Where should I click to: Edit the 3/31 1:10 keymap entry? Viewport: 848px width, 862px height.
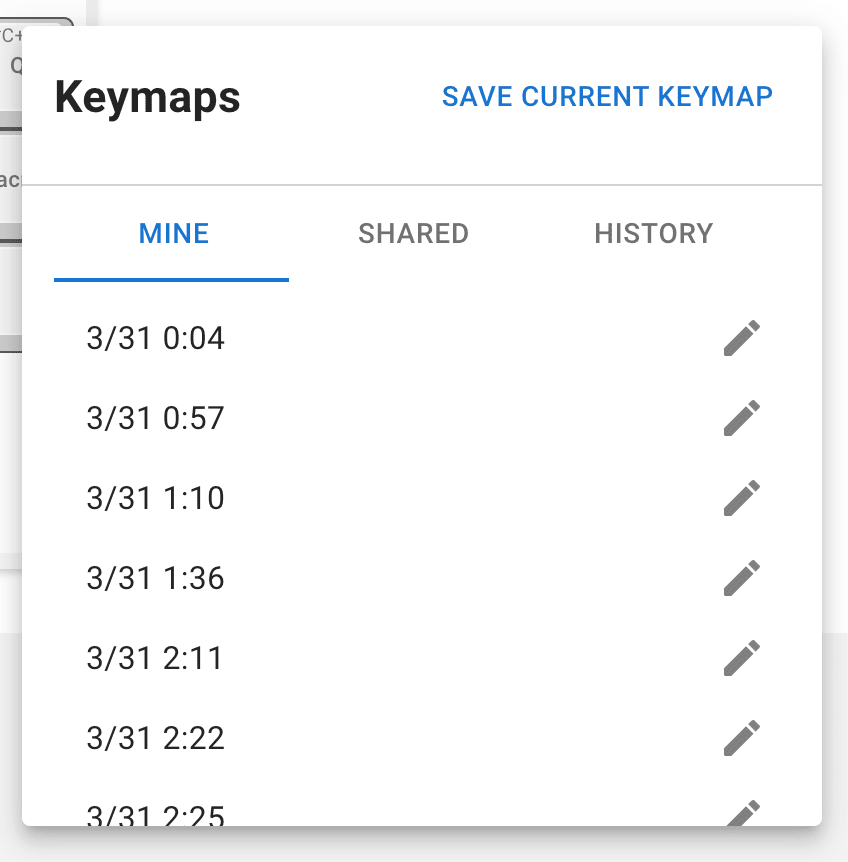click(742, 498)
